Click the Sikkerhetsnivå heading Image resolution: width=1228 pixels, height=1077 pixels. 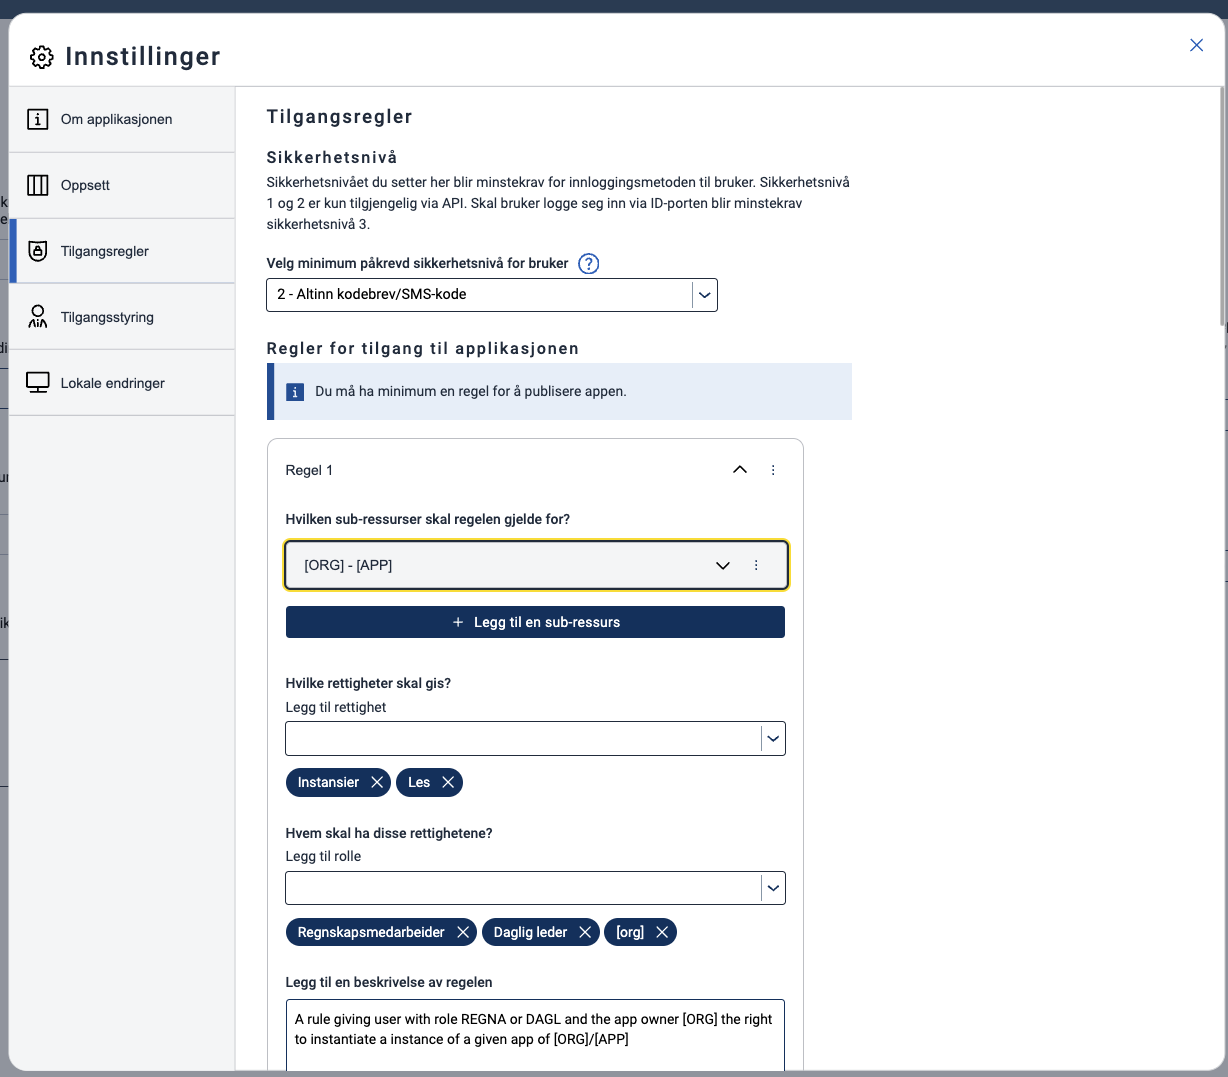tap(332, 157)
